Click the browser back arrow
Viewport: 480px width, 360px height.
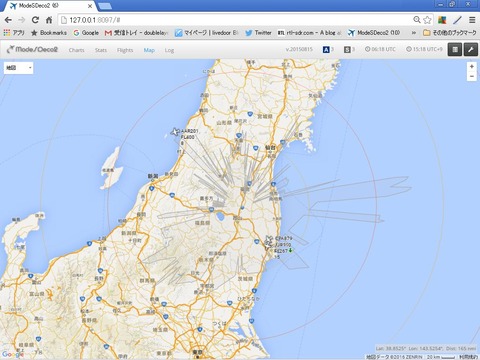tap(8, 20)
